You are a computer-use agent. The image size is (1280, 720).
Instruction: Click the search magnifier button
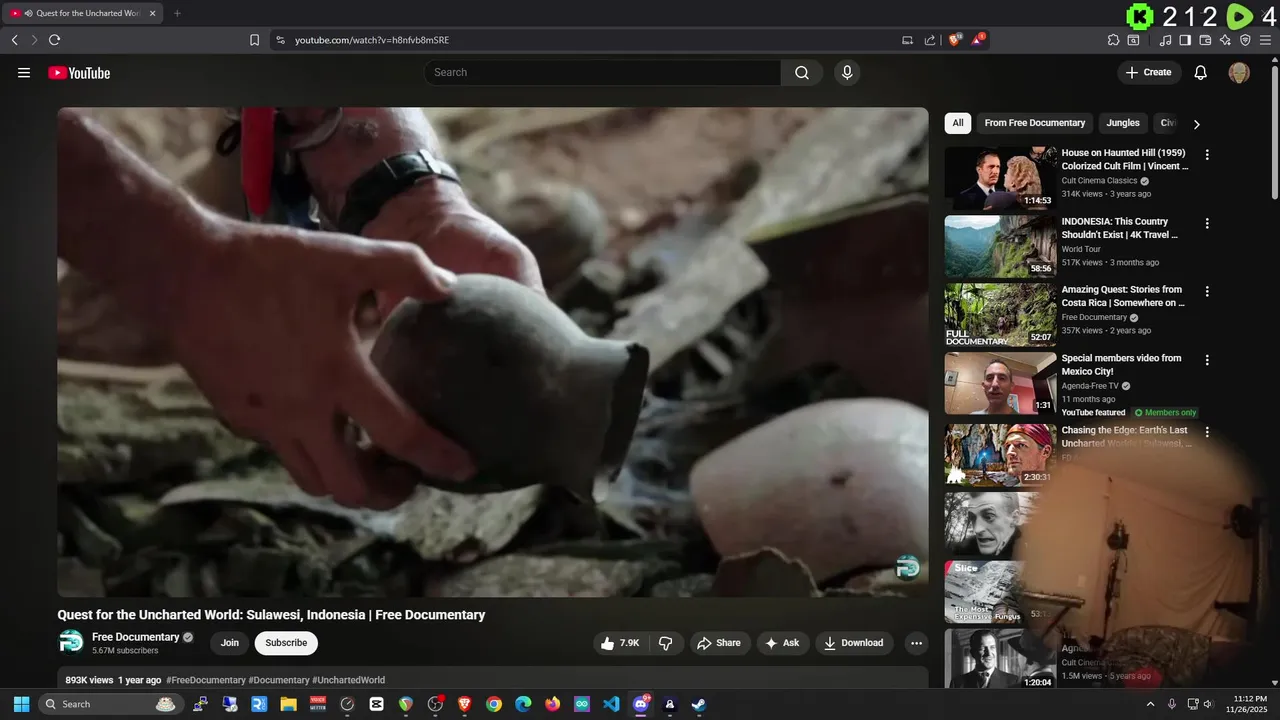click(802, 72)
